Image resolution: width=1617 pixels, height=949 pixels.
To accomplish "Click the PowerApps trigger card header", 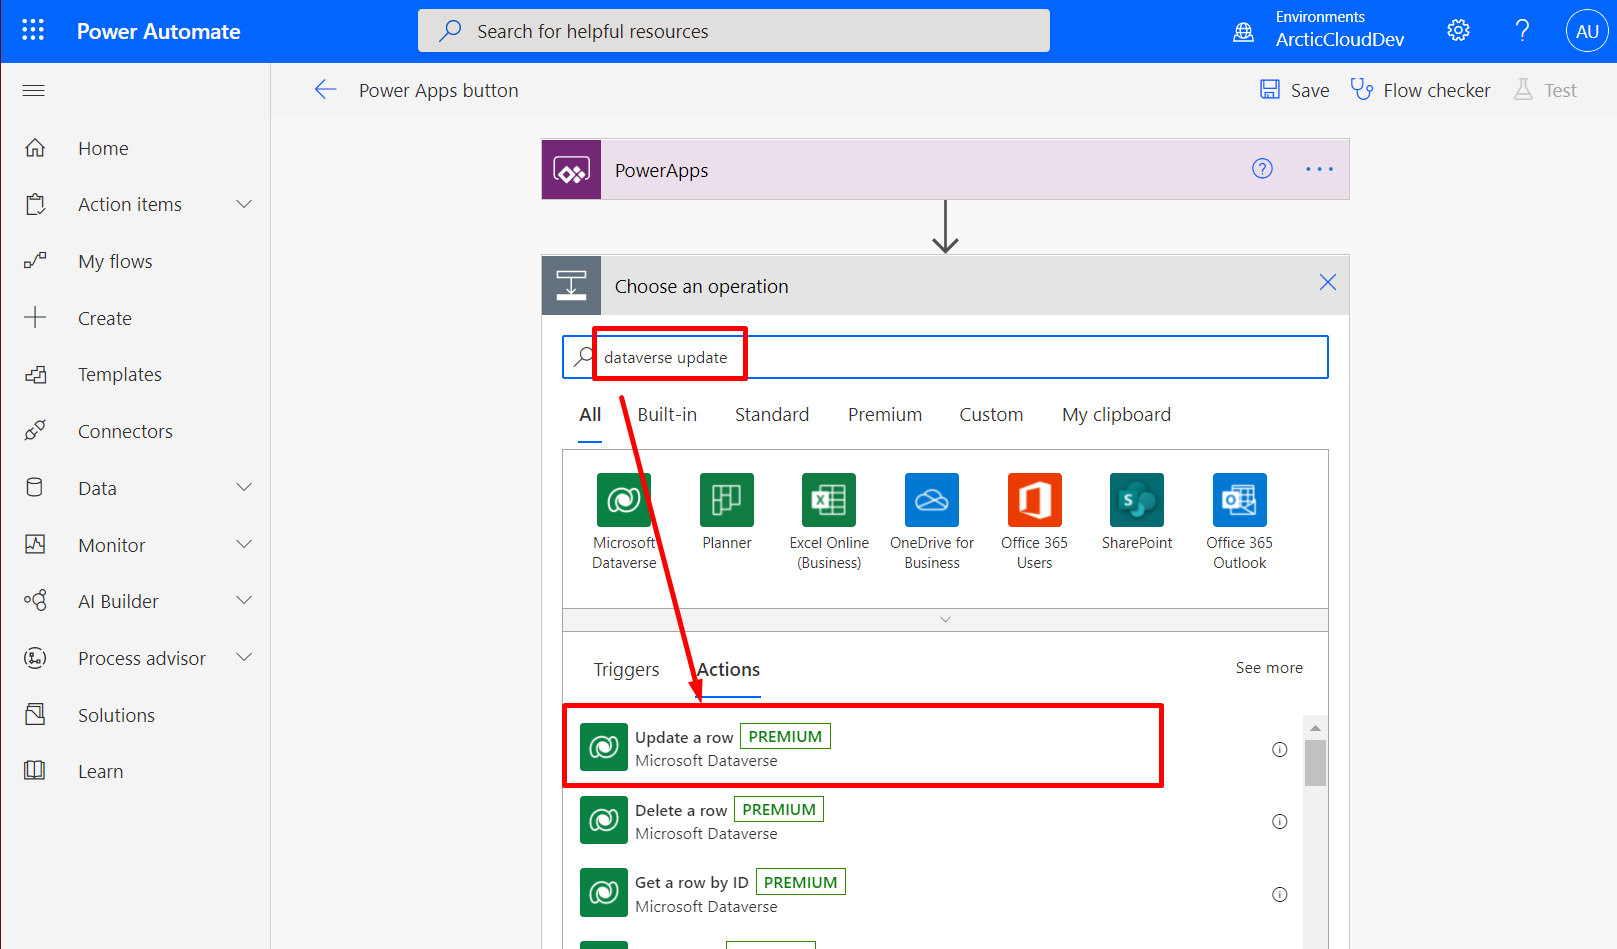I will tap(945, 169).
